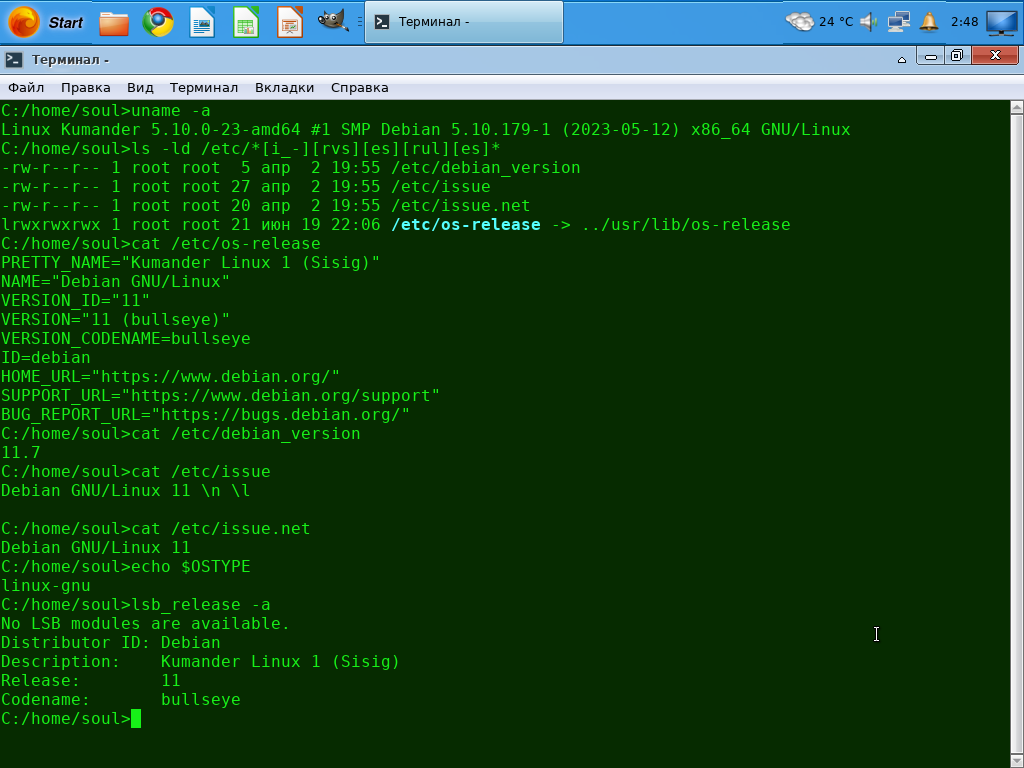Click the roll-up arrow in the title bar

pyautogui.click(x=902, y=59)
